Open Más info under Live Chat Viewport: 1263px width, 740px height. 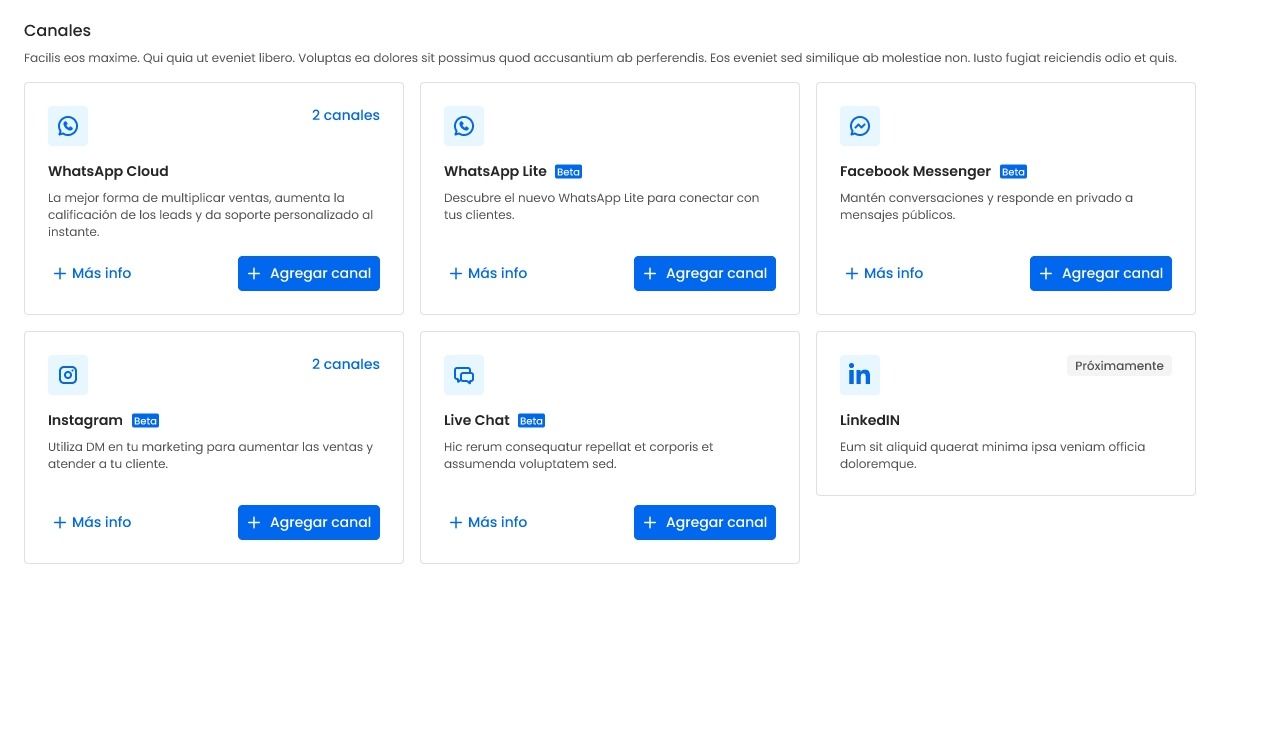[488, 522]
